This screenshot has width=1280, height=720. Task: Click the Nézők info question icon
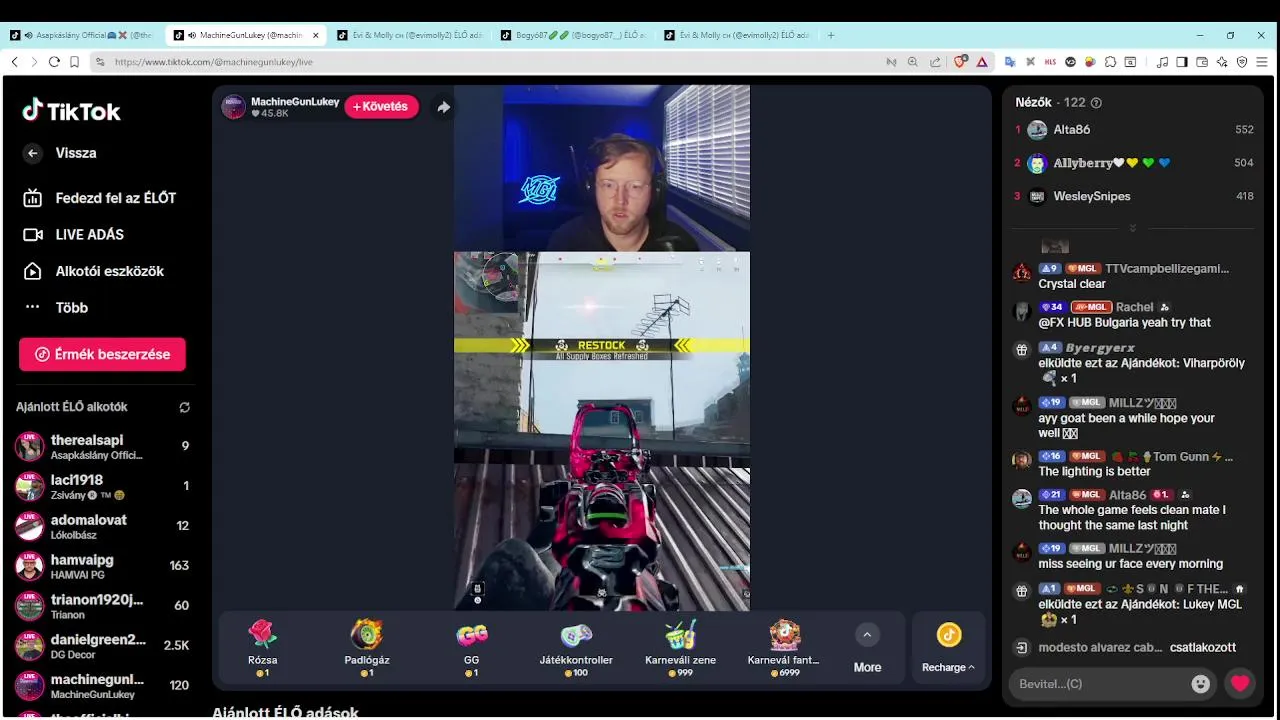[x=1096, y=103]
